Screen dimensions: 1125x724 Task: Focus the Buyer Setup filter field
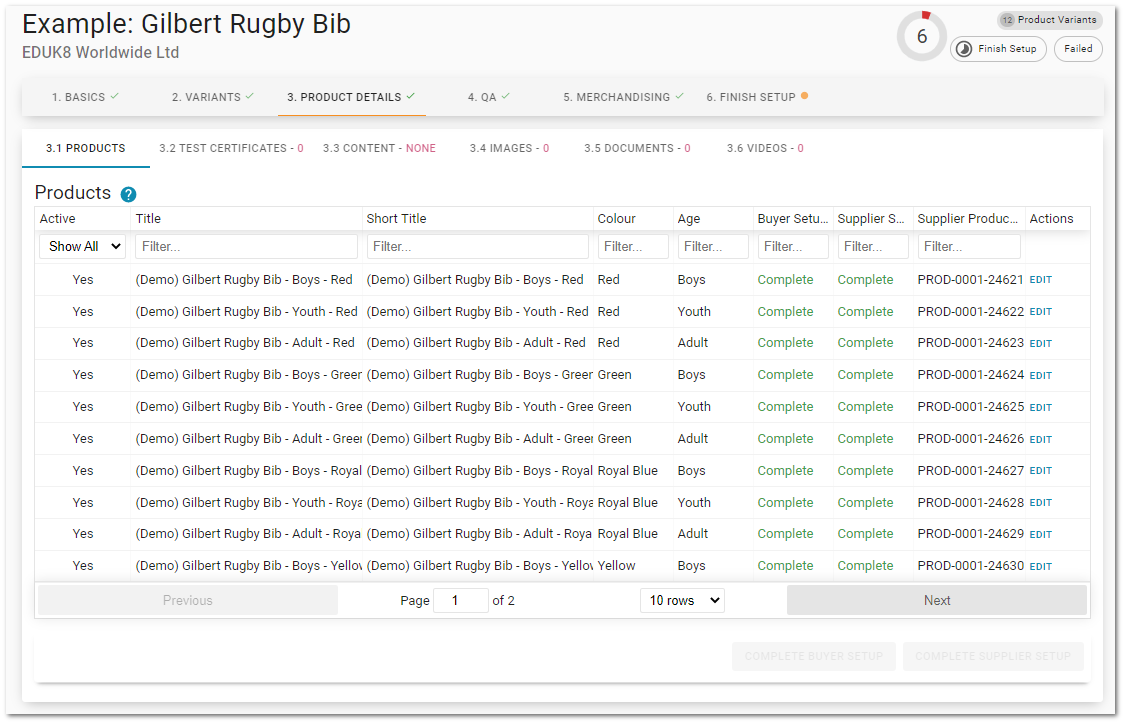(793, 247)
